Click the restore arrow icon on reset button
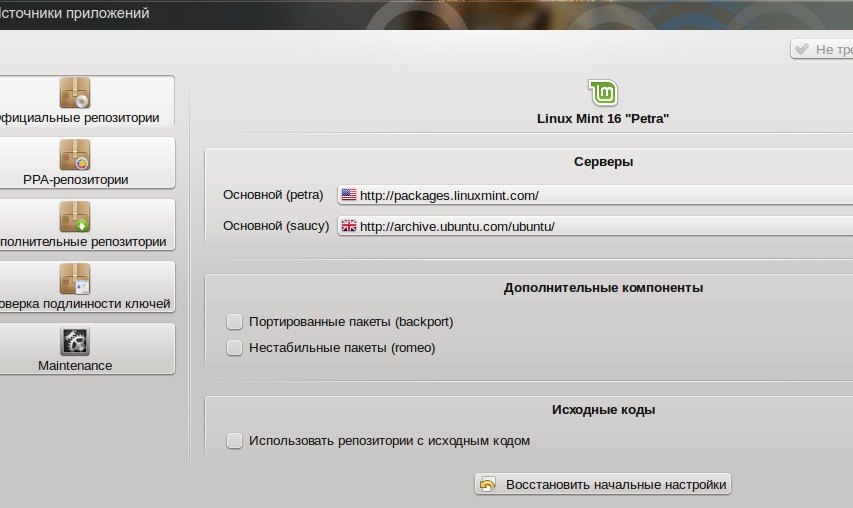 [488, 484]
